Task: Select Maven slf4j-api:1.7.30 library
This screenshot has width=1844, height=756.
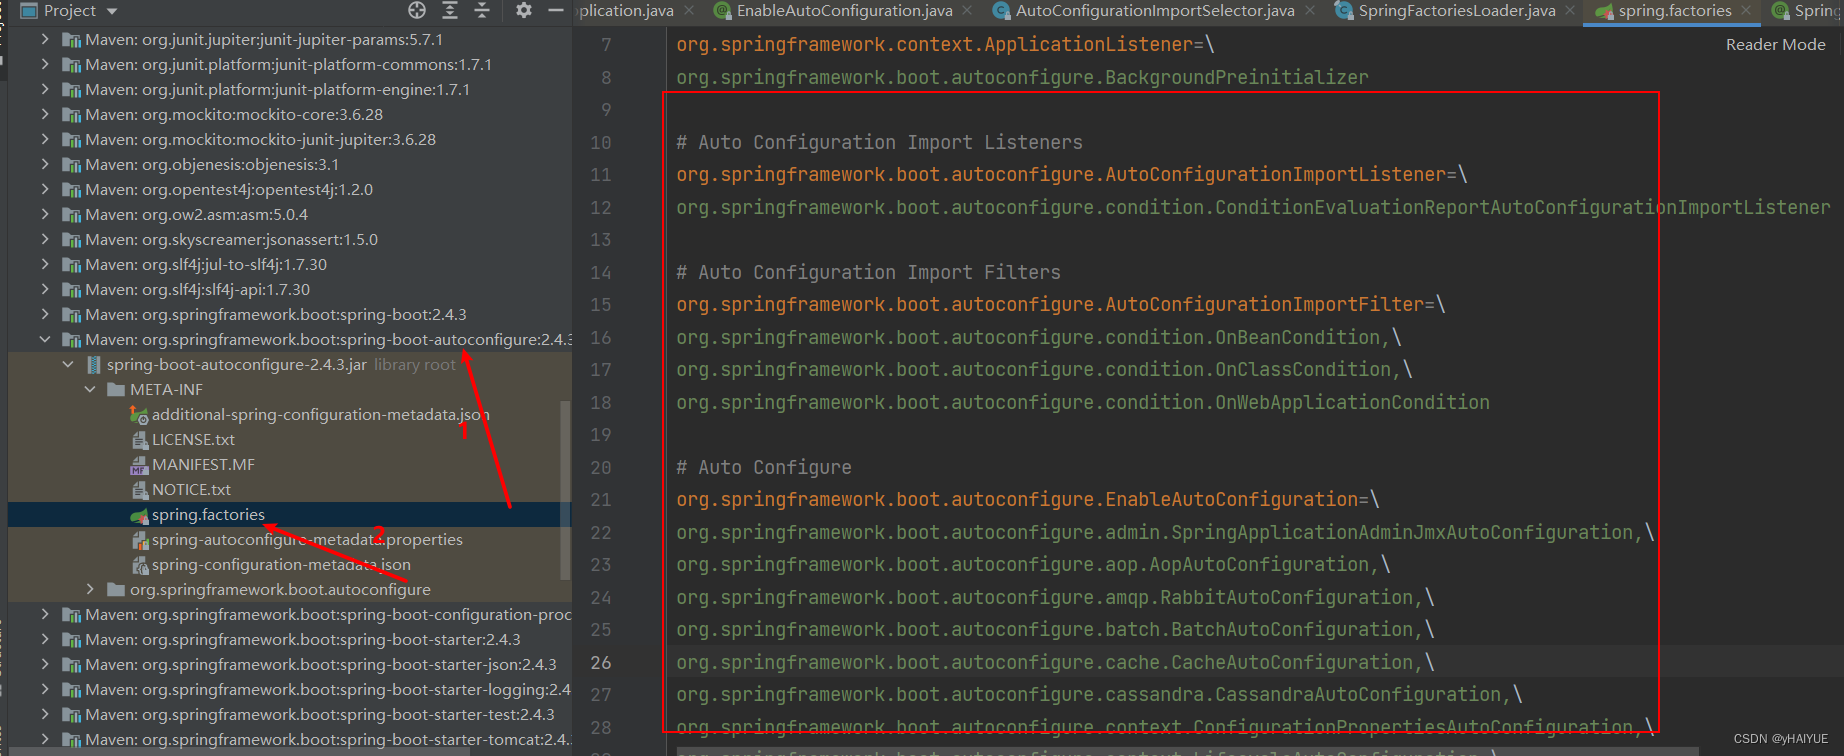Action: point(197,289)
